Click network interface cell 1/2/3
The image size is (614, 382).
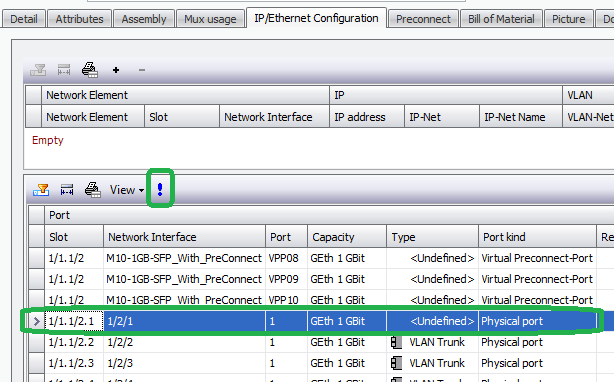(184, 363)
